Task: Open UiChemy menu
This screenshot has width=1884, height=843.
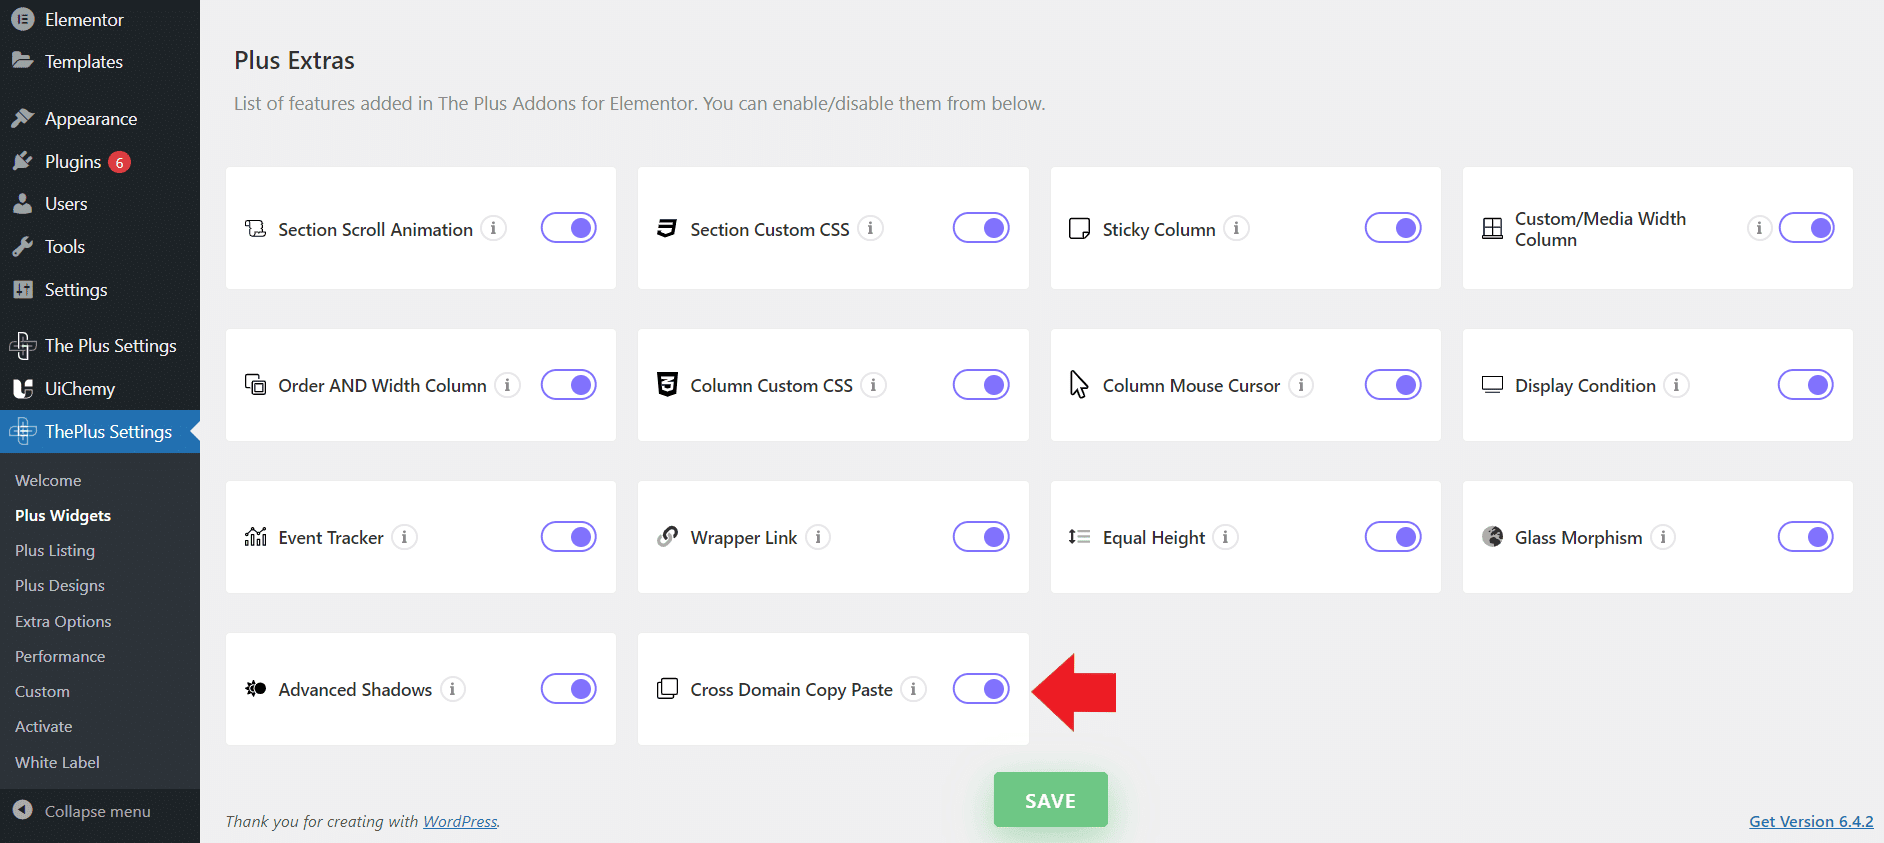Action: pos(100,389)
